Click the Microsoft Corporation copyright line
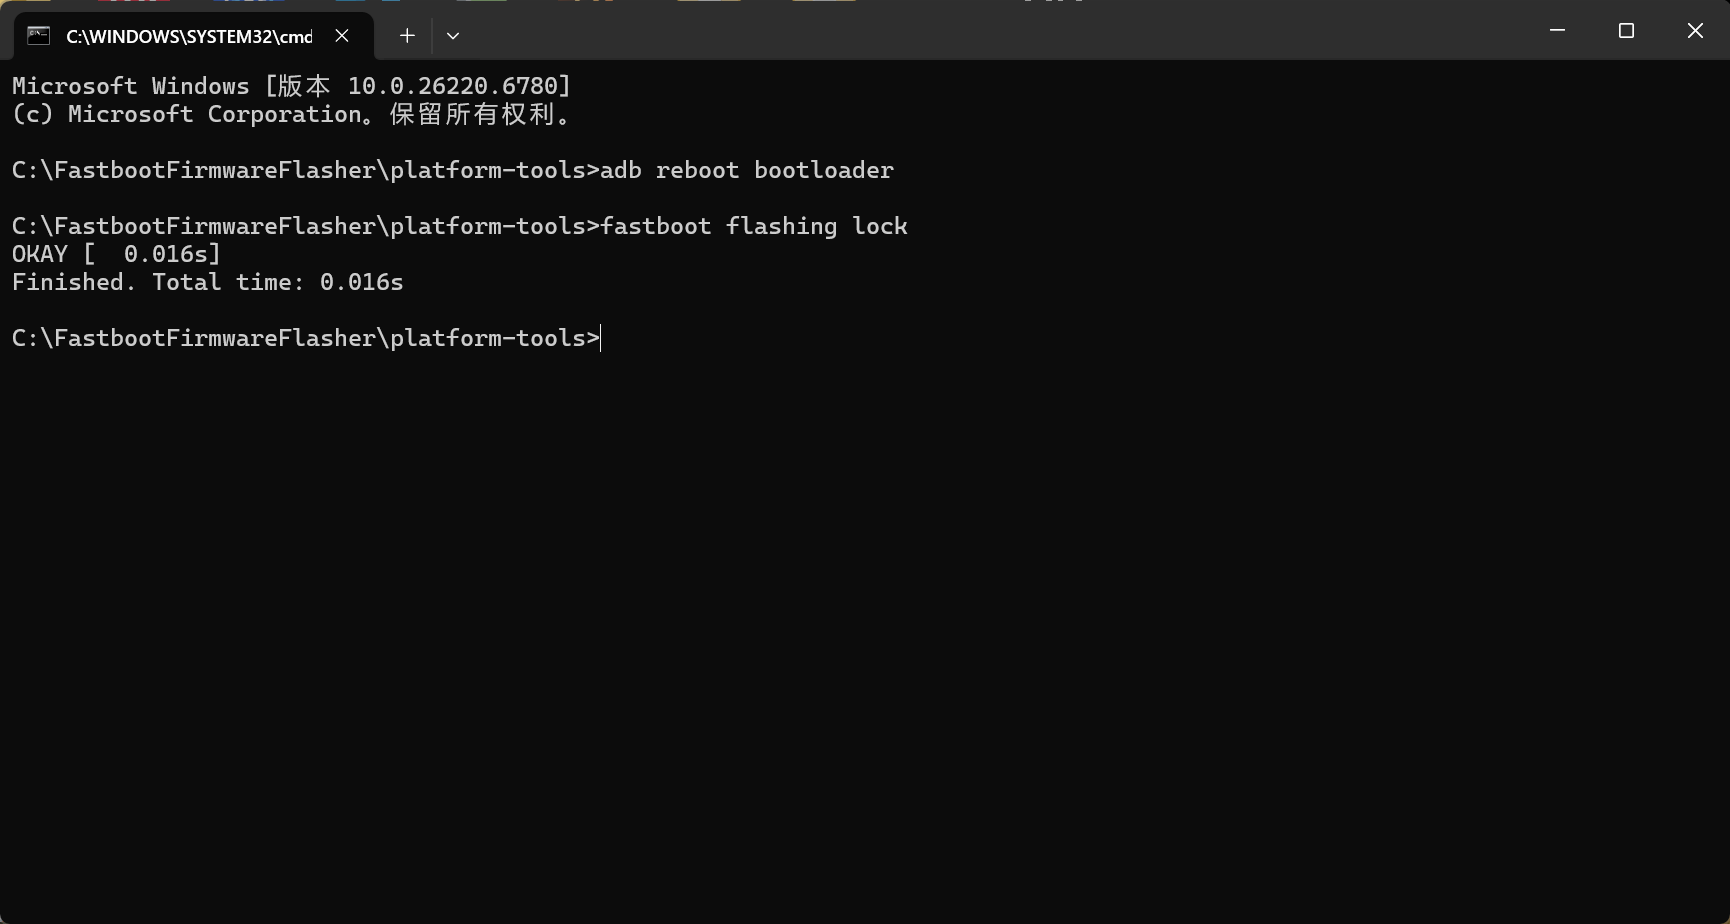The height and width of the screenshot is (924, 1730). (x=290, y=114)
